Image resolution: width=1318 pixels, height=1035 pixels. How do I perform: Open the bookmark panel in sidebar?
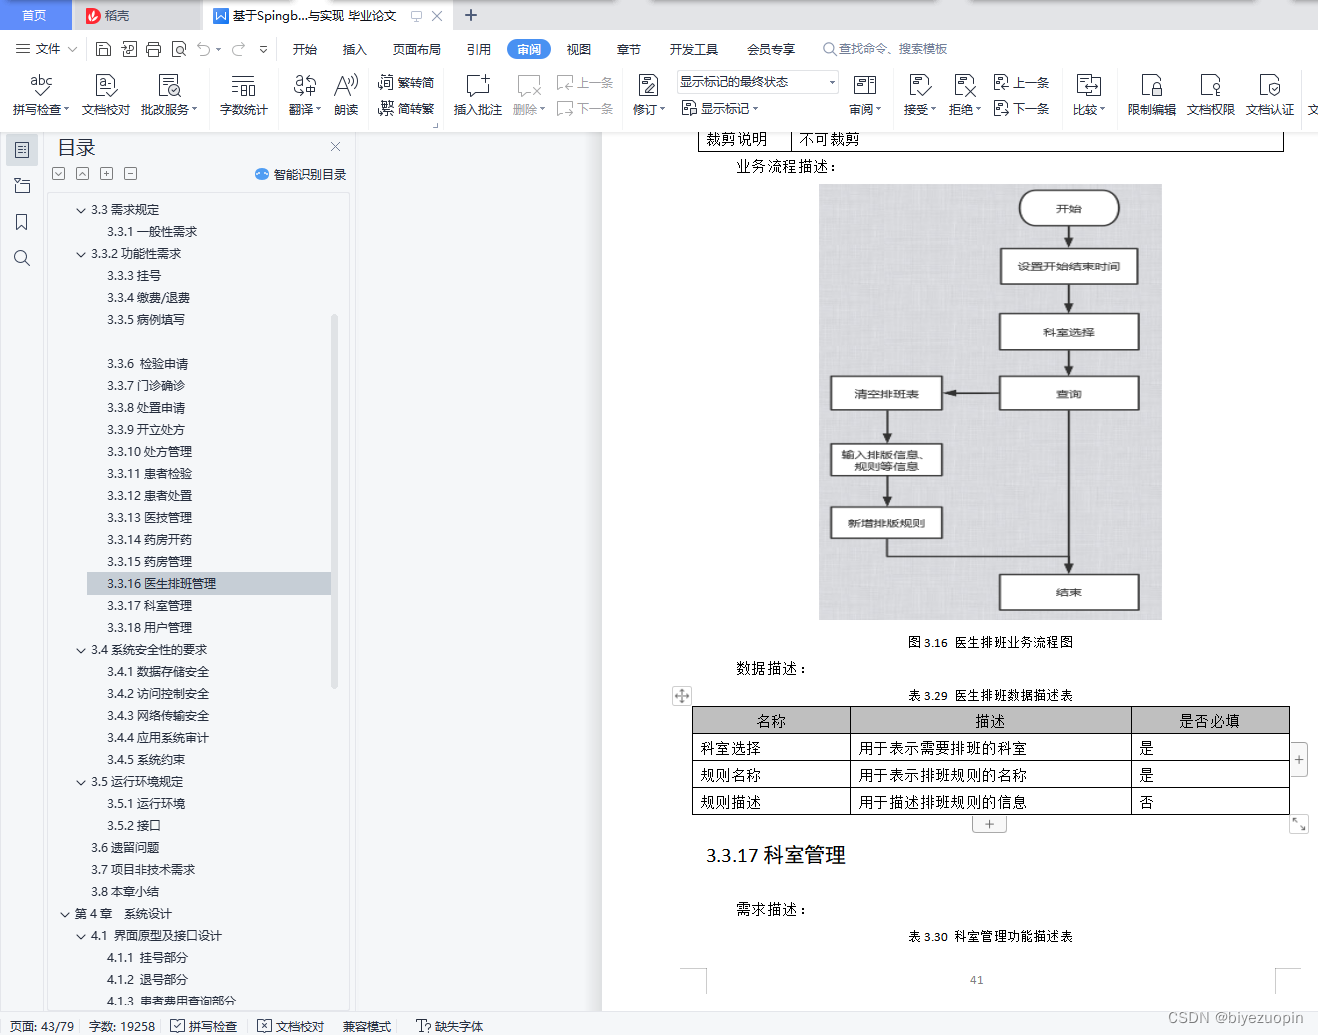click(x=22, y=222)
